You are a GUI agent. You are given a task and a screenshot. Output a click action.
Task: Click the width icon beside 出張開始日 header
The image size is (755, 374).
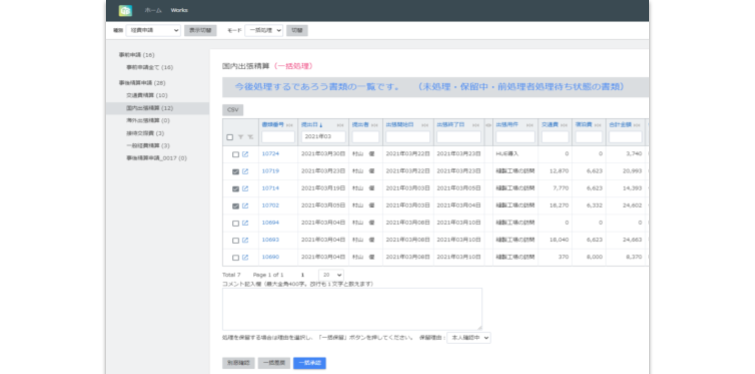425,125
